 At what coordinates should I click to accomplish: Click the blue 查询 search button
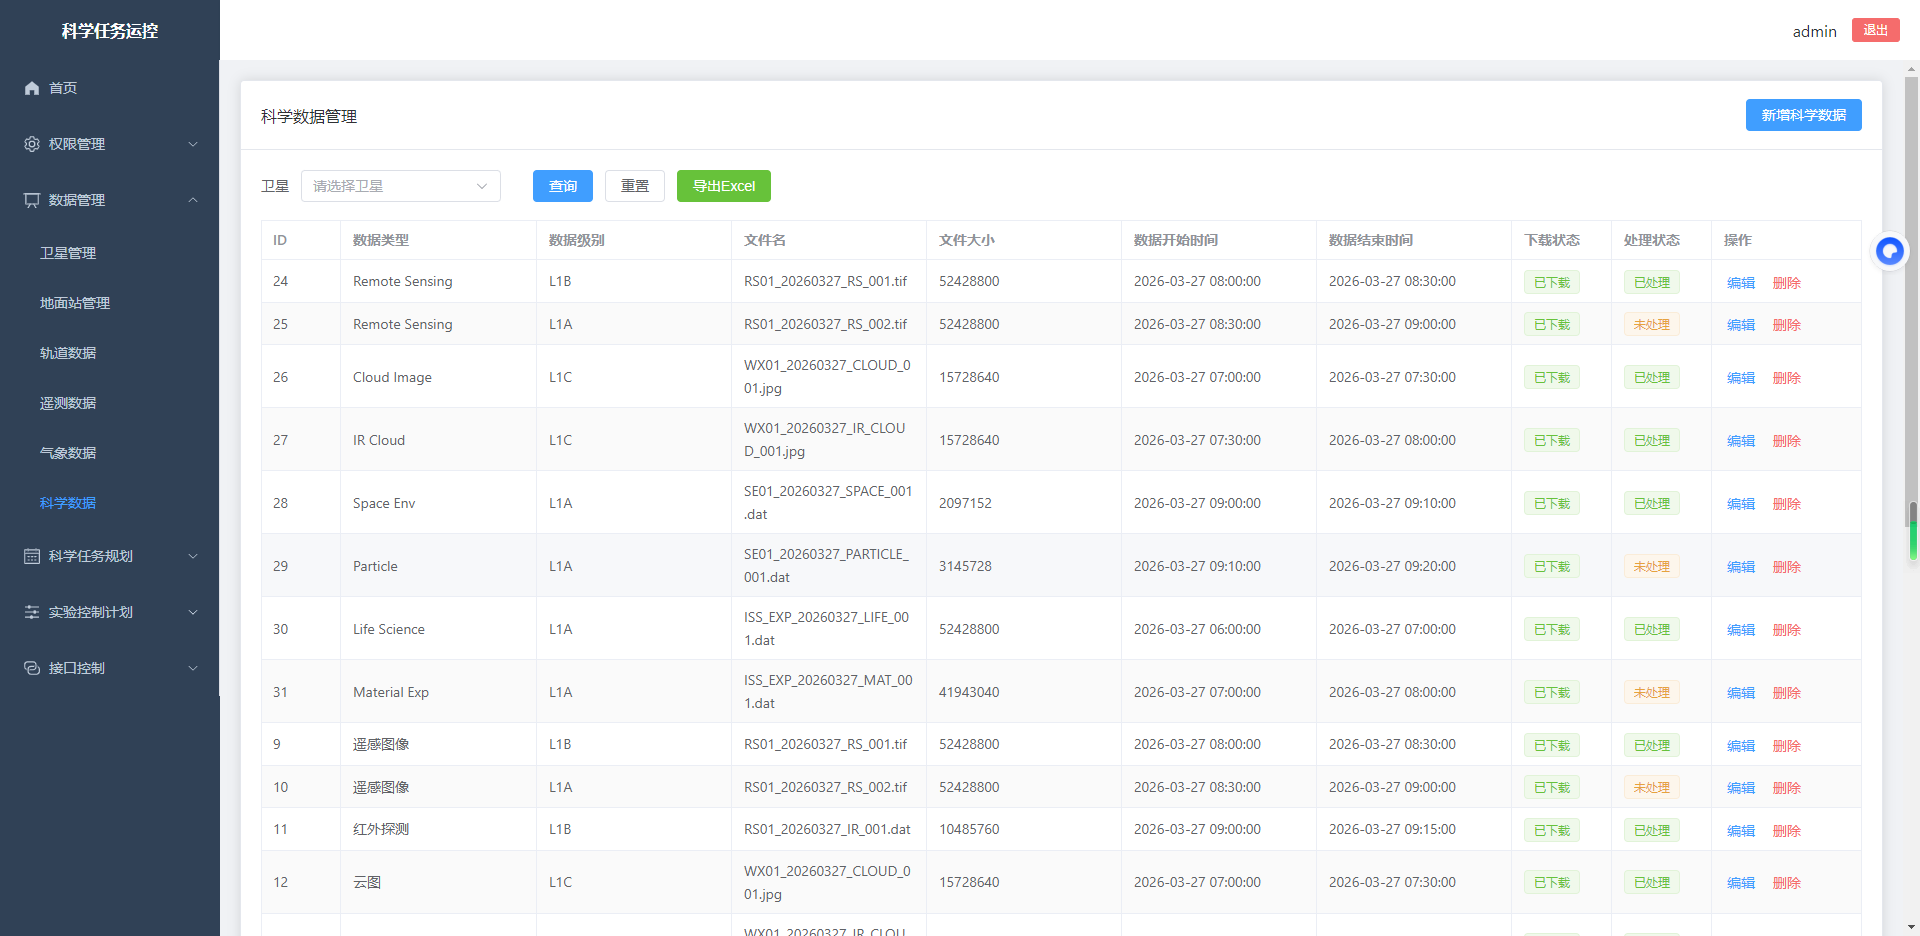(x=562, y=186)
